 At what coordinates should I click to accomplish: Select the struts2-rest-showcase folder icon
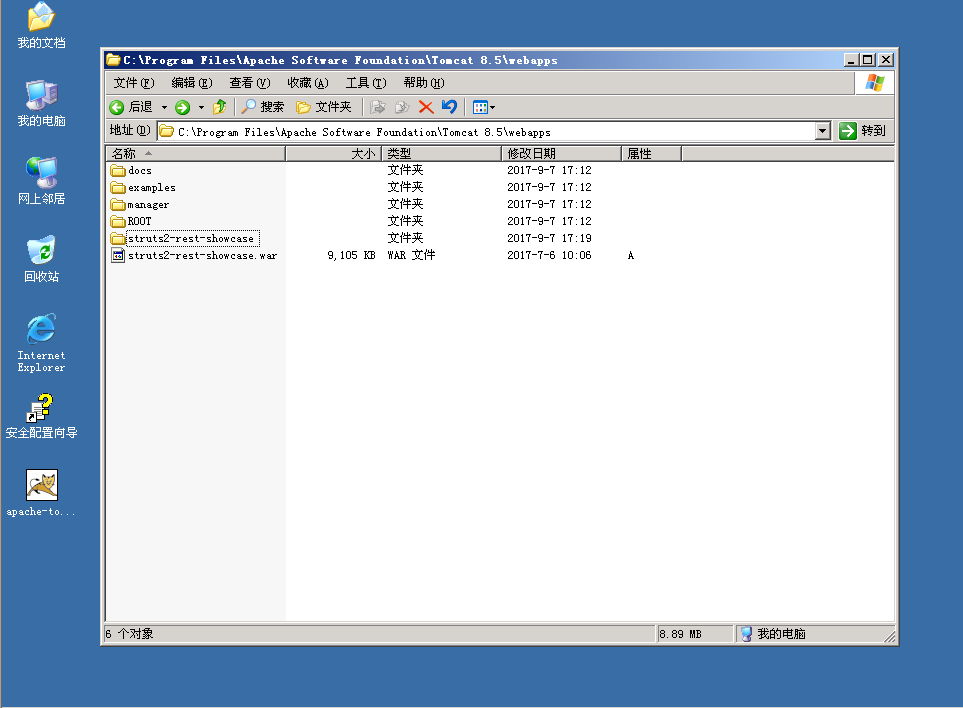tap(118, 238)
